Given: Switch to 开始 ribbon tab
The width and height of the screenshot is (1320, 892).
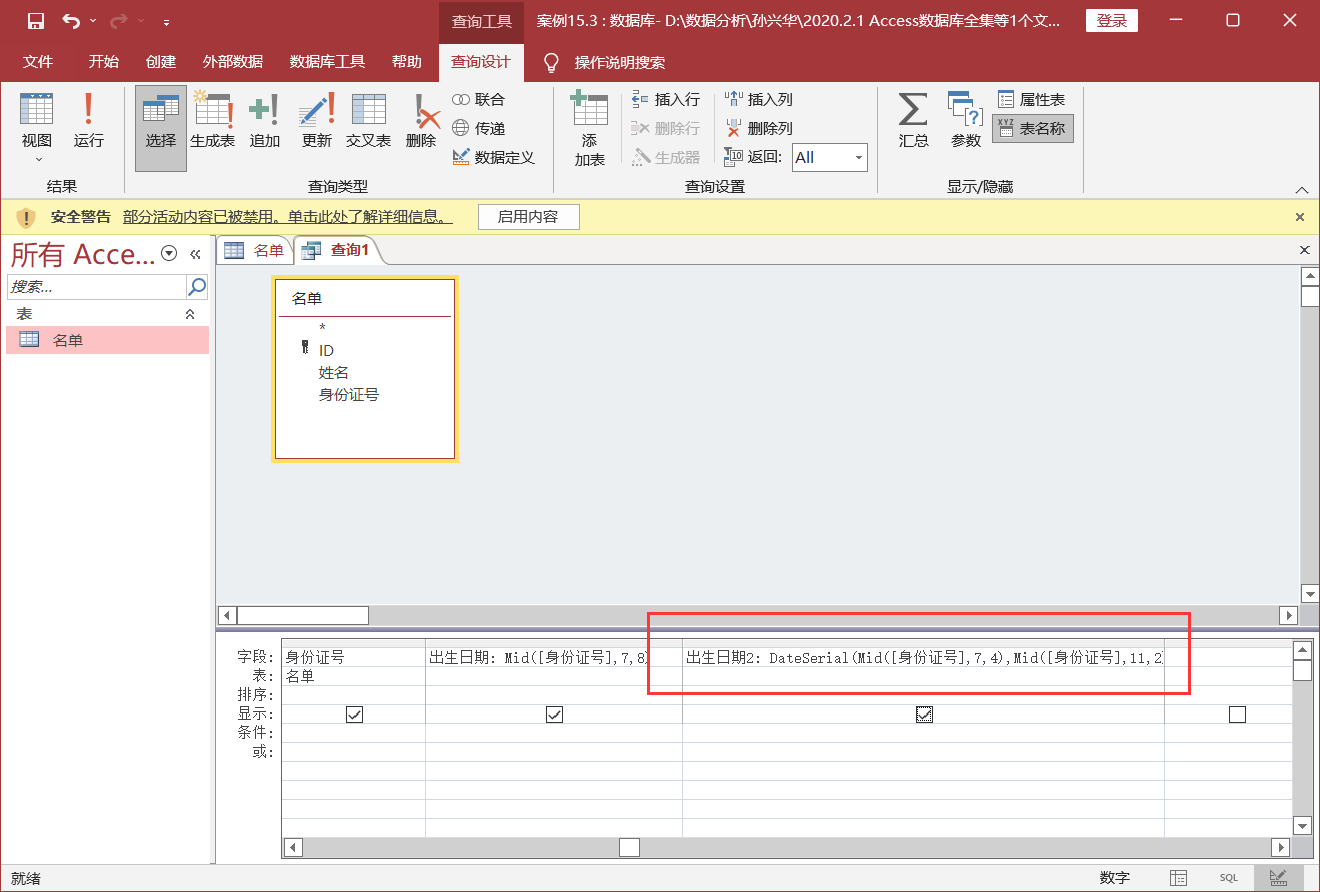Looking at the screenshot, I should click(x=103, y=61).
